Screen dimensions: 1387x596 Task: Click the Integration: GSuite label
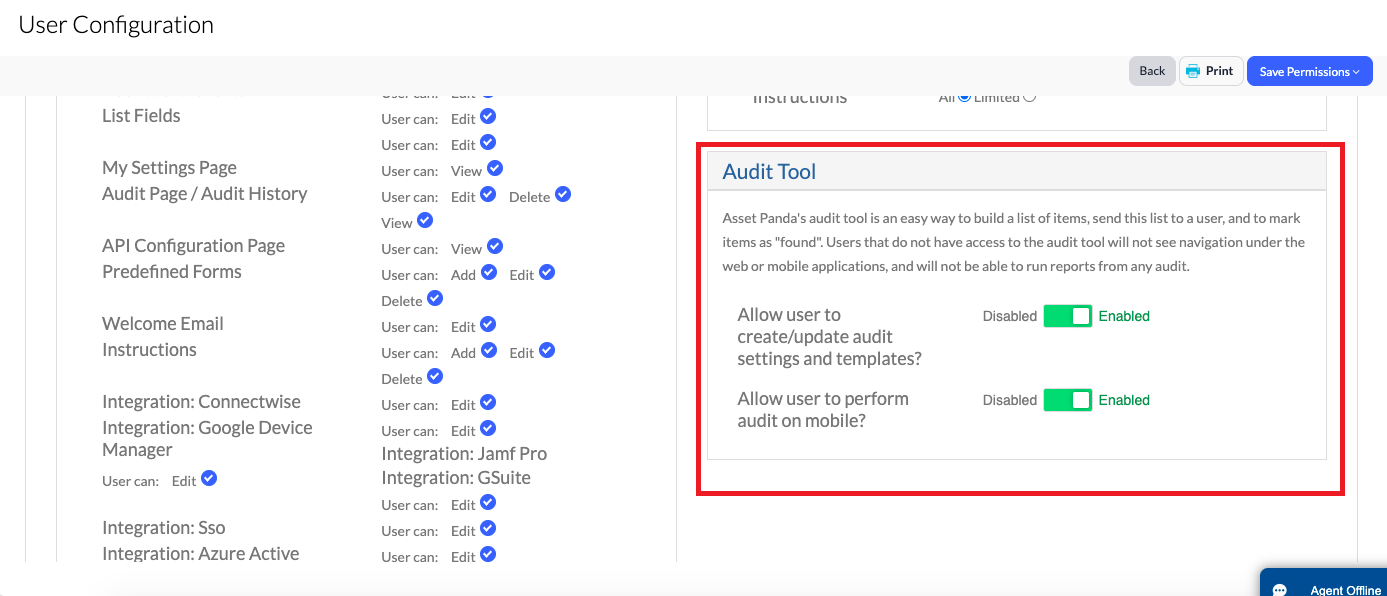456,478
